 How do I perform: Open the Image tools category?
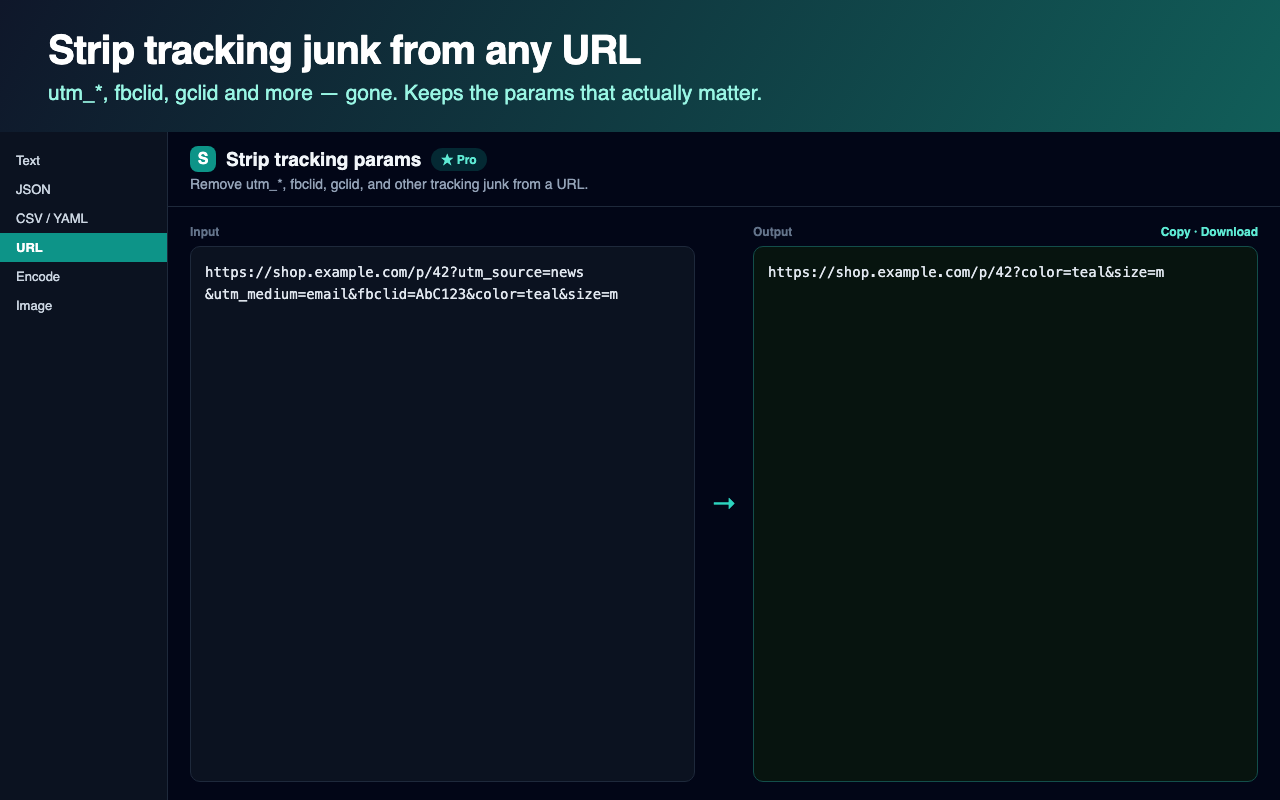83,305
